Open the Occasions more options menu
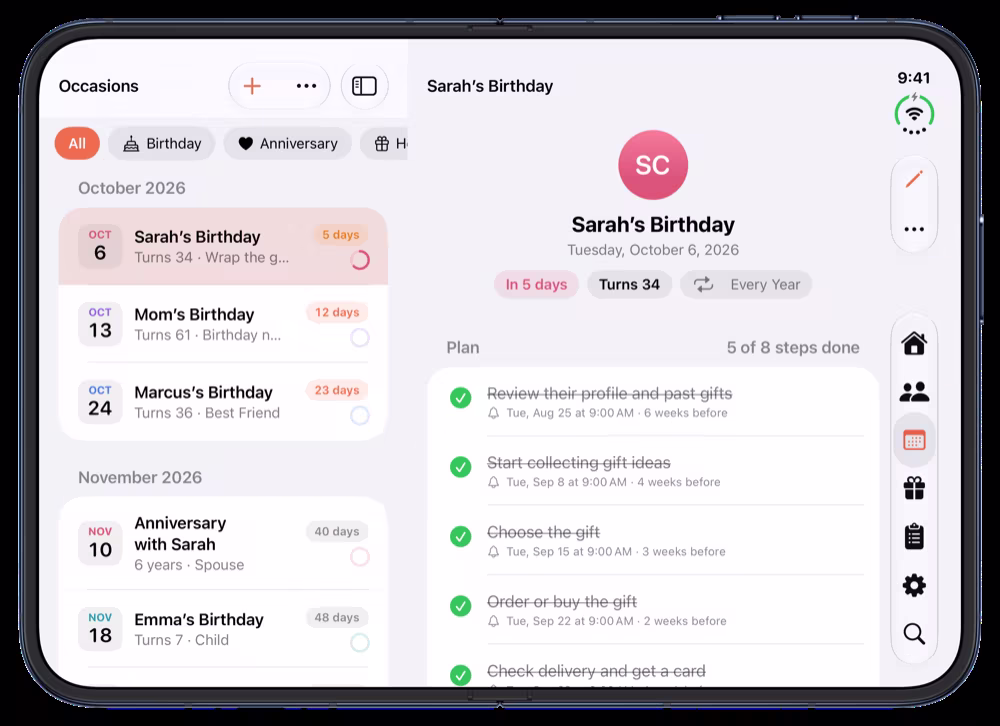Image resolution: width=1000 pixels, height=726 pixels. coord(306,86)
